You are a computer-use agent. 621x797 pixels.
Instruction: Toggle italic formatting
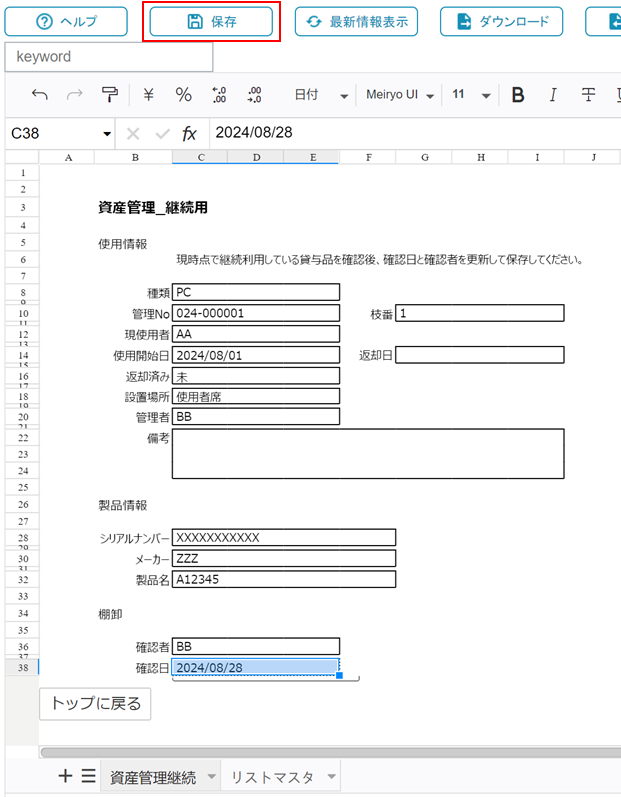(x=553, y=95)
